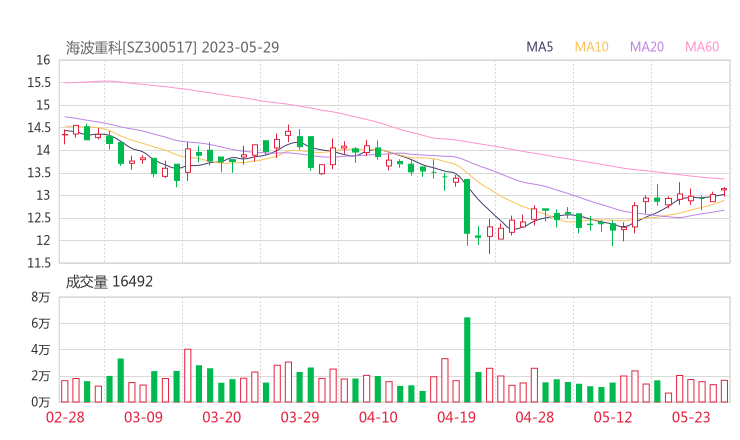740x440 pixels.
Task: Click the 13.5 price axis label
Action: pos(39,173)
